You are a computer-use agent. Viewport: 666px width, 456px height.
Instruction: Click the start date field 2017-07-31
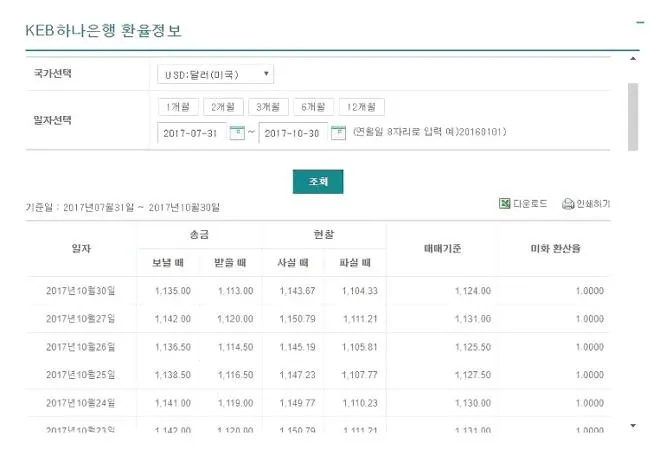tap(192, 133)
